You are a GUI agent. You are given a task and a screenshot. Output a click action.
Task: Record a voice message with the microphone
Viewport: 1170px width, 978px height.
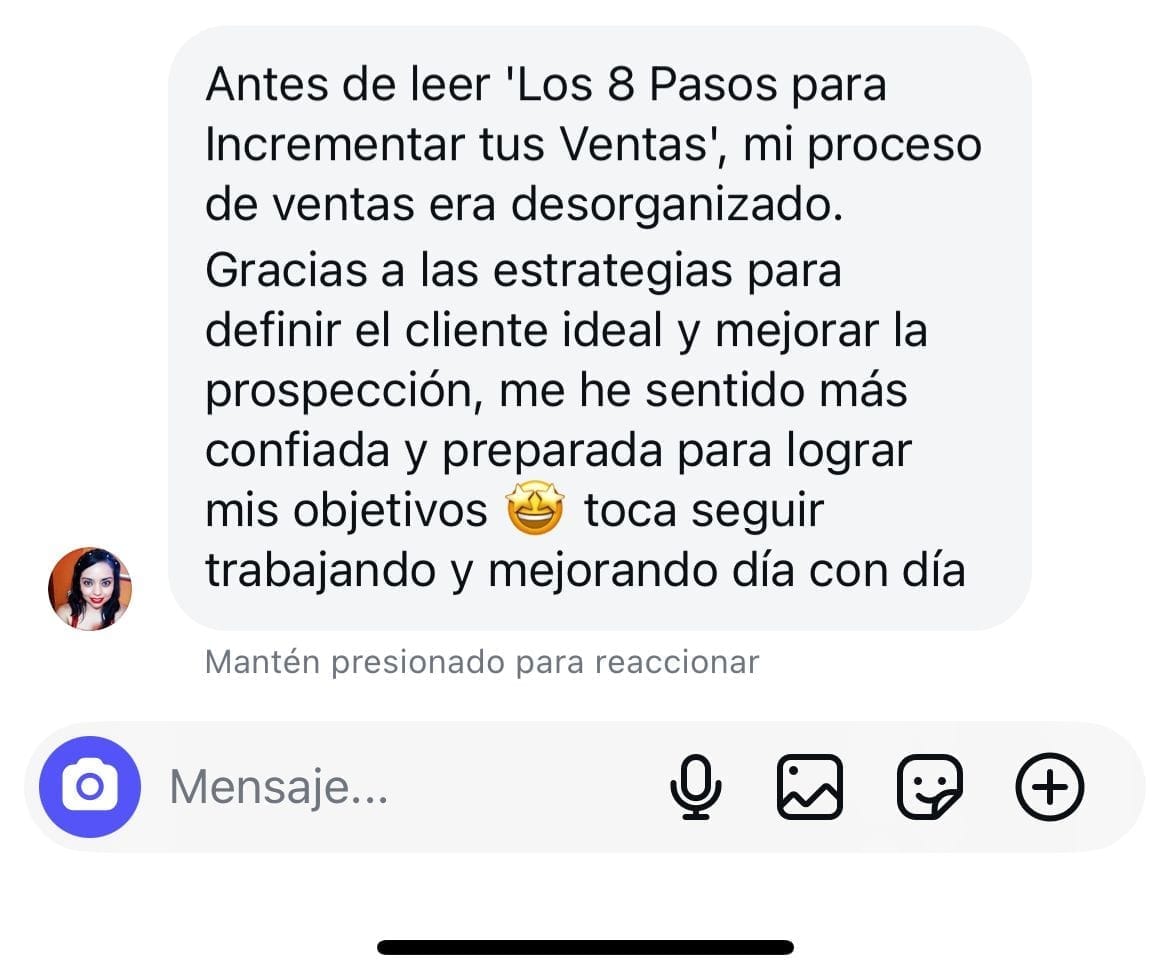pos(695,787)
